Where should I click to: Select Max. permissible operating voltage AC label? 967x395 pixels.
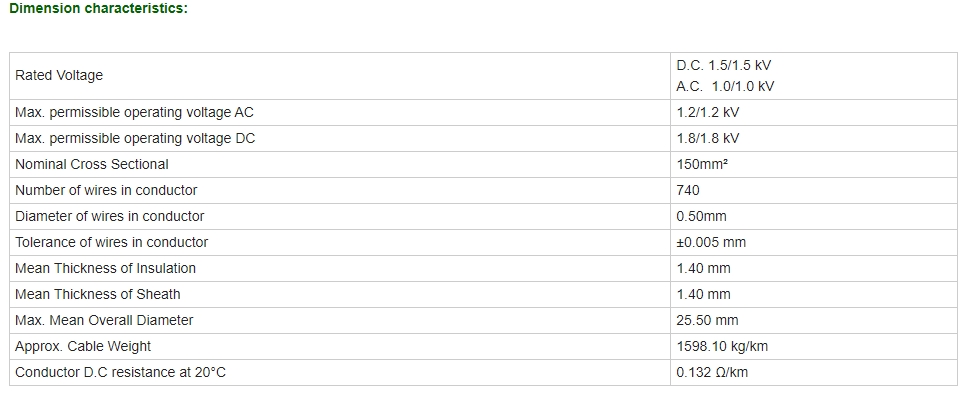[134, 113]
